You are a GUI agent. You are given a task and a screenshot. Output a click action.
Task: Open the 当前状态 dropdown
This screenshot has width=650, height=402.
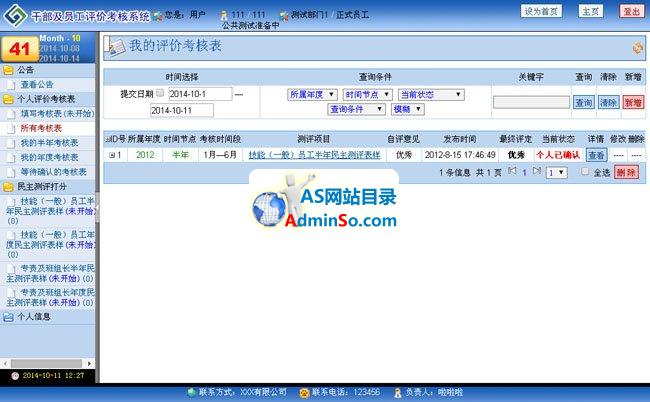click(x=431, y=94)
